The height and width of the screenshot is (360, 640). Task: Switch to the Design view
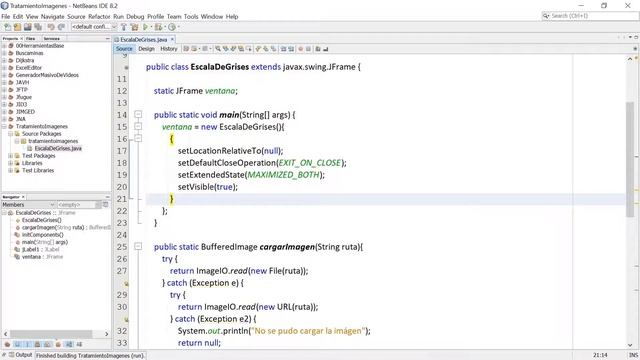pos(146,49)
